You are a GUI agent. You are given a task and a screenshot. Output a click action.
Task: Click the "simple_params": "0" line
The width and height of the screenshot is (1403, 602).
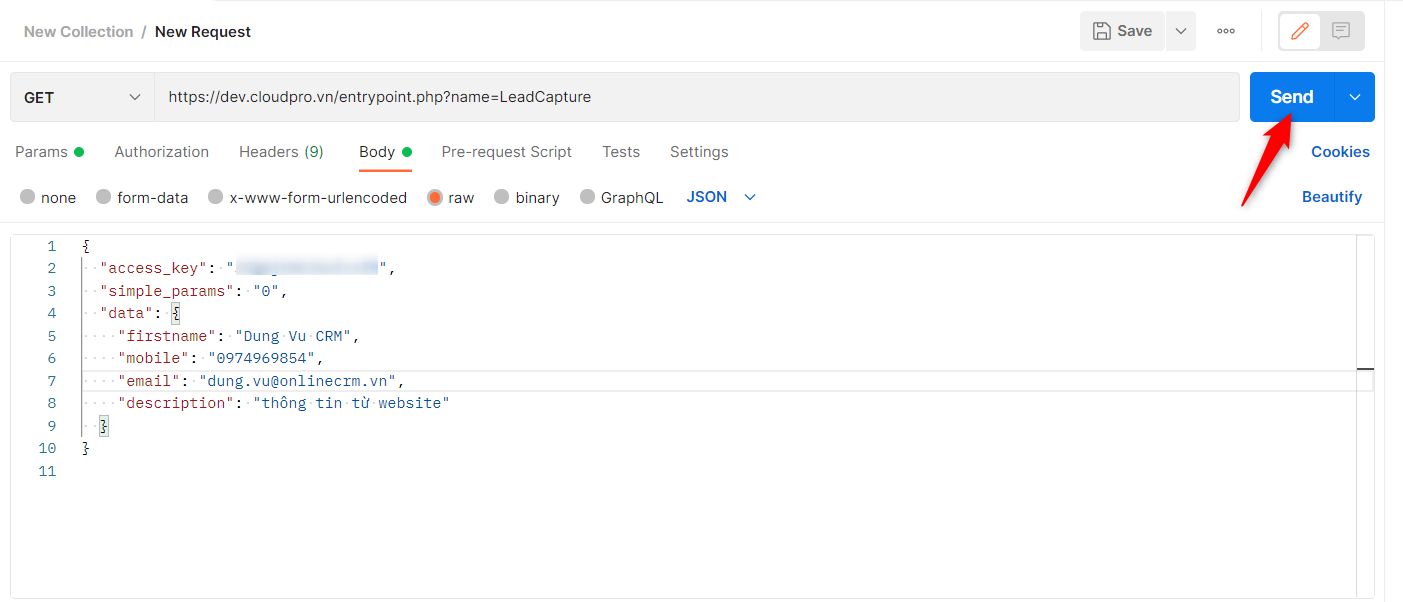point(193,291)
